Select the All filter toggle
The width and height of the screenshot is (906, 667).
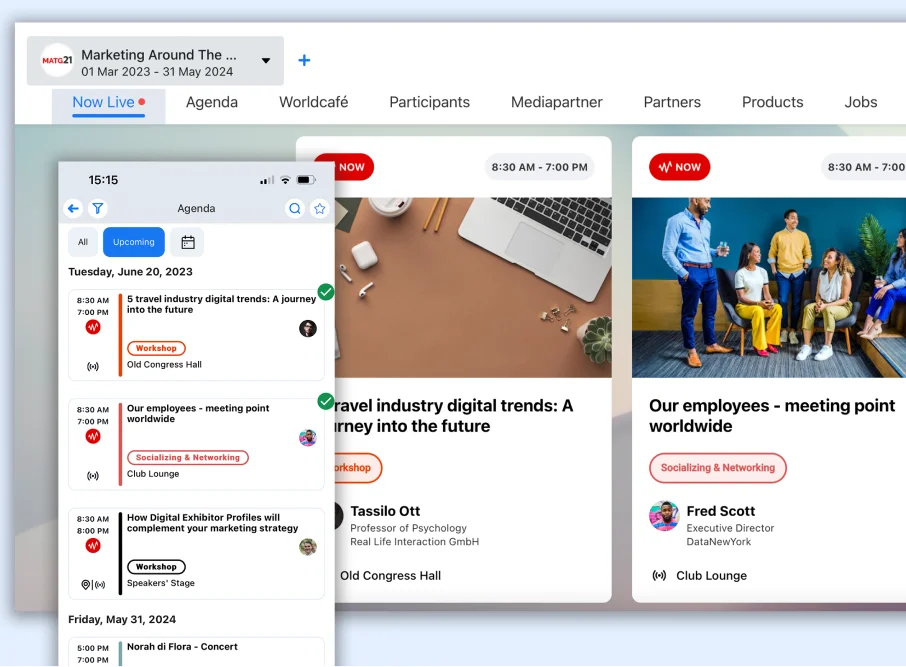click(83, 242)
